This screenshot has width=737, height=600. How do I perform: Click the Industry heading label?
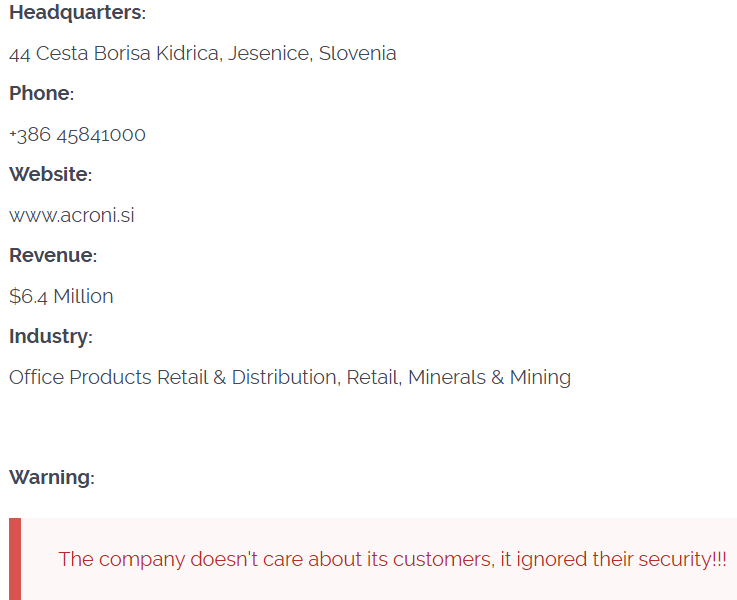pos(50,337)
